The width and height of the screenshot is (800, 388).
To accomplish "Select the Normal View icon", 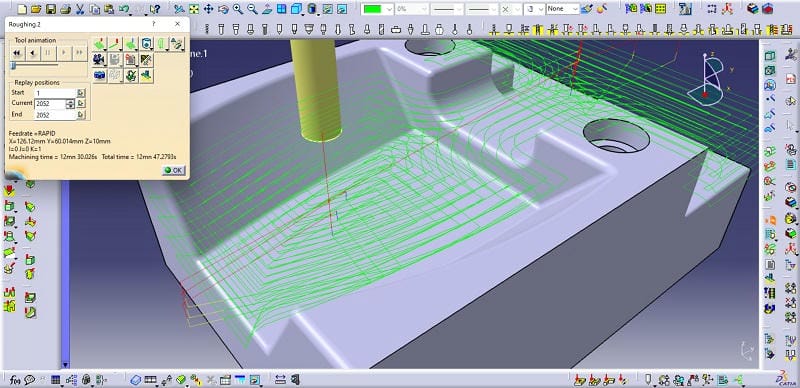I will click(267, 9).
